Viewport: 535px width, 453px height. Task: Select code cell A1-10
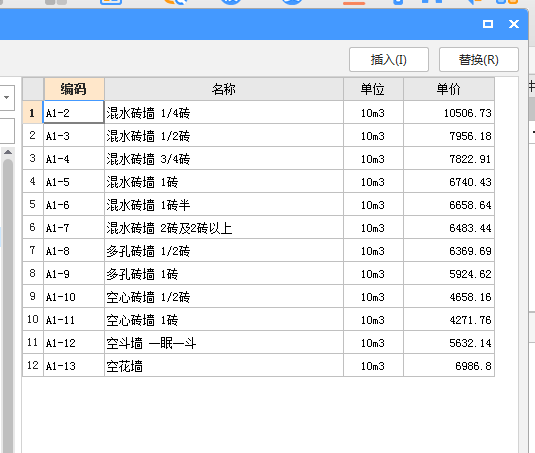tap(74, 296)
